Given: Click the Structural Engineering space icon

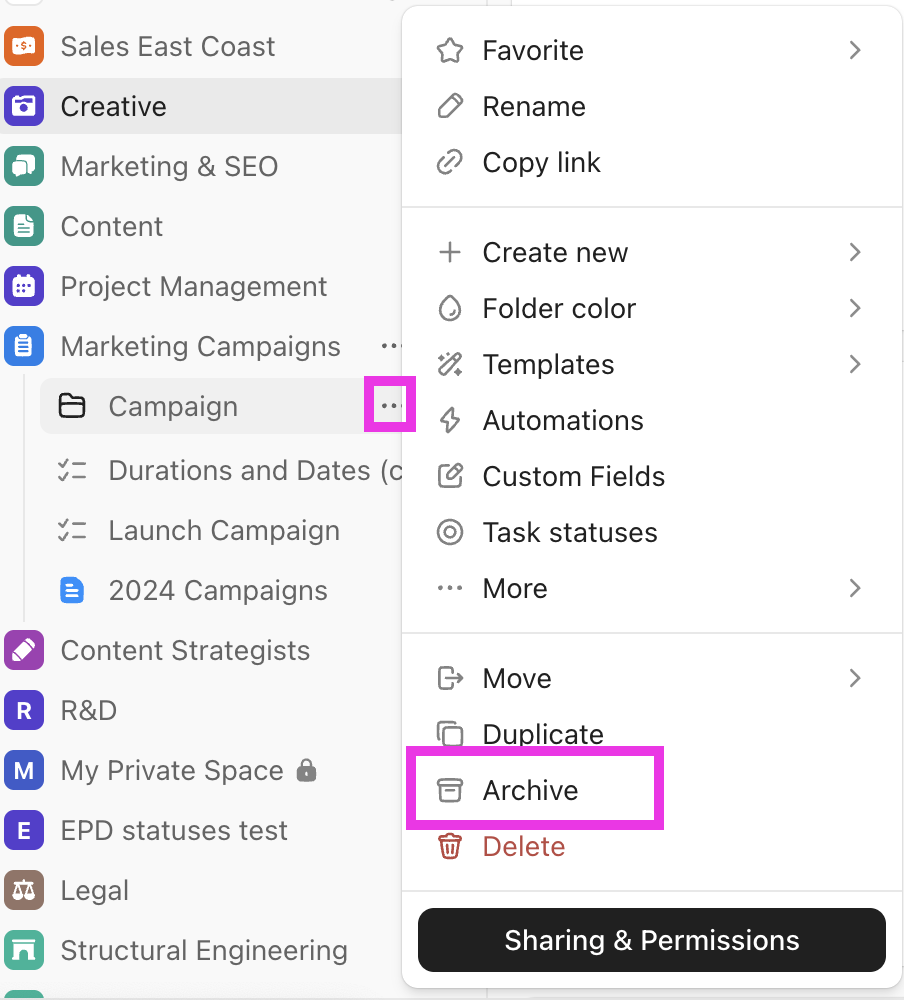Looking at the screenshot, I should tap(24, 950).
